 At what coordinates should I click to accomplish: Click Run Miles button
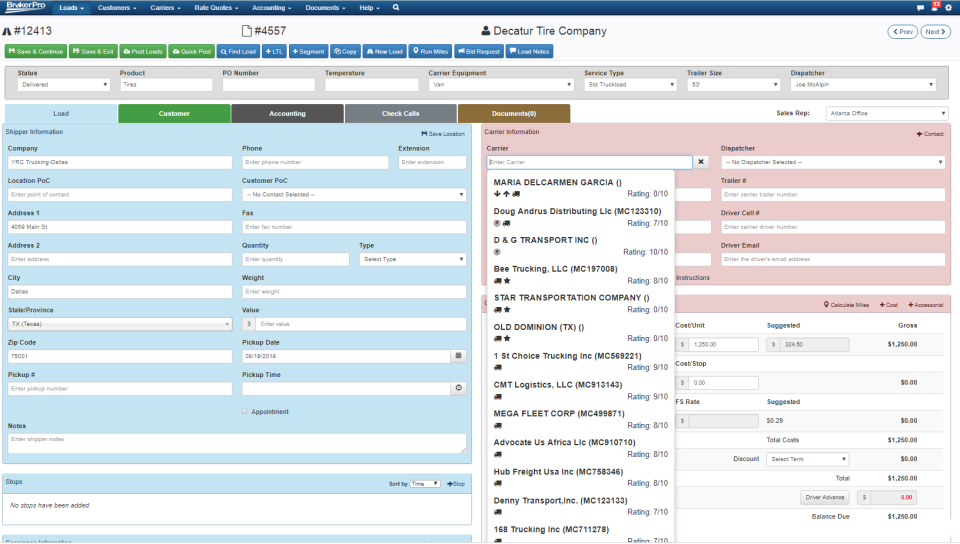(430, 51)
